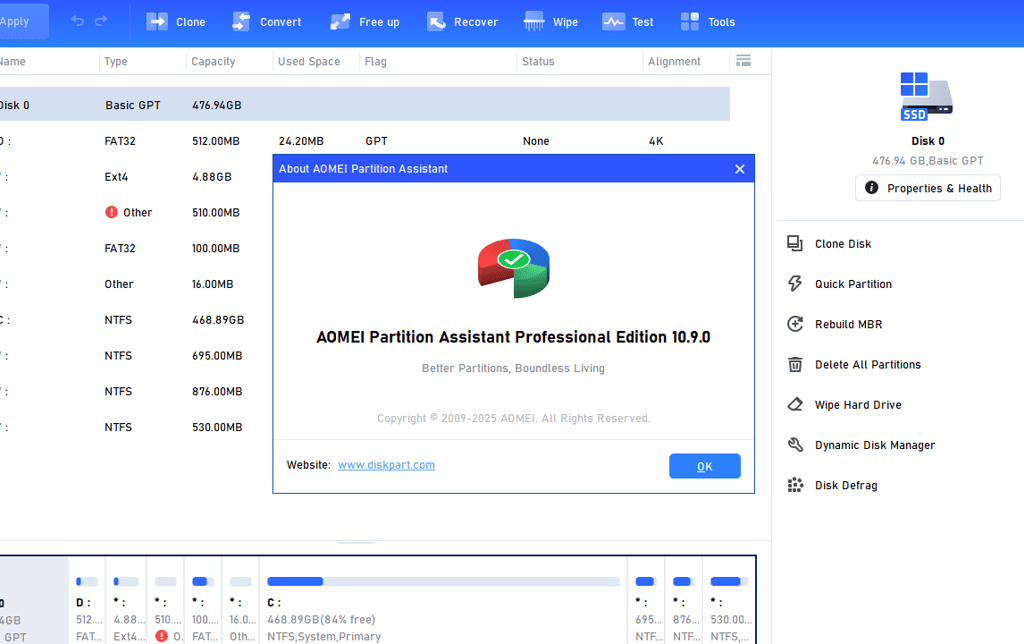Open the Dynamic Disk Manager wrench icon

click(x=795, y=445)
